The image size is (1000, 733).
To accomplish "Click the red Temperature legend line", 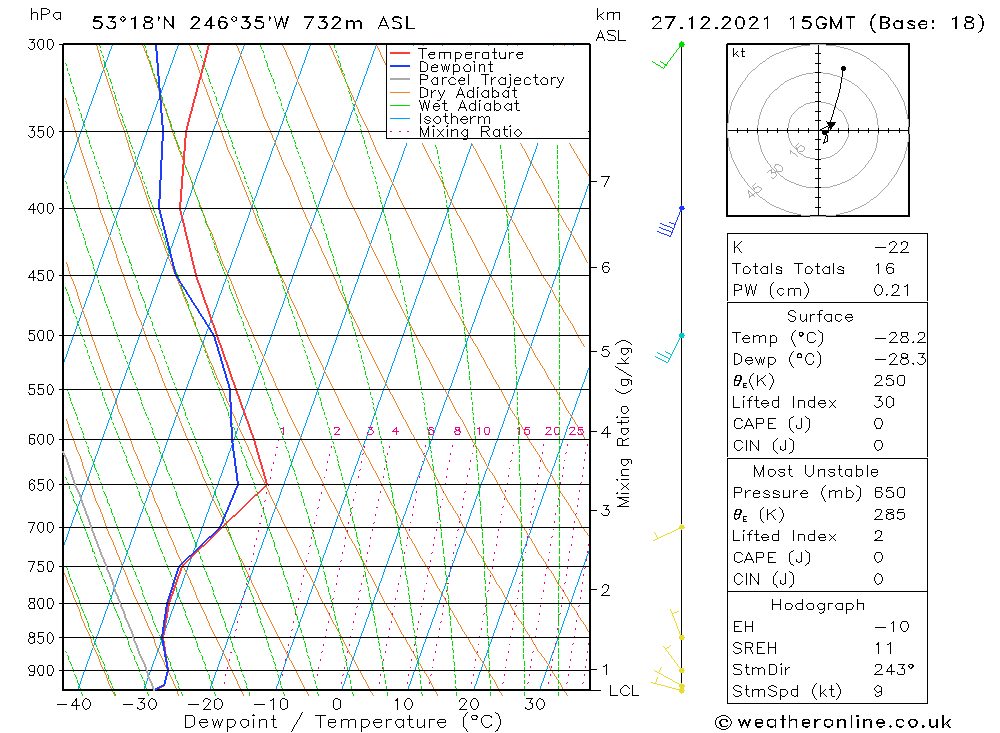I will (399, 54).
